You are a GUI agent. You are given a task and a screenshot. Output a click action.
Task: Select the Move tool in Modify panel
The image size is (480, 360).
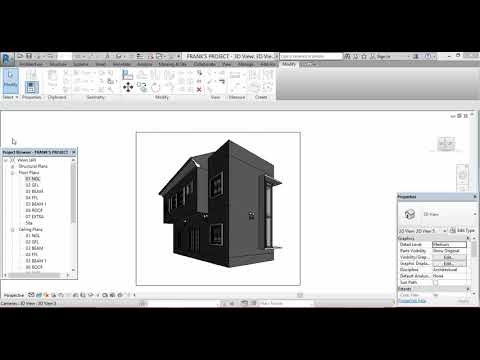pyautogui.click(x=128, y=87)
